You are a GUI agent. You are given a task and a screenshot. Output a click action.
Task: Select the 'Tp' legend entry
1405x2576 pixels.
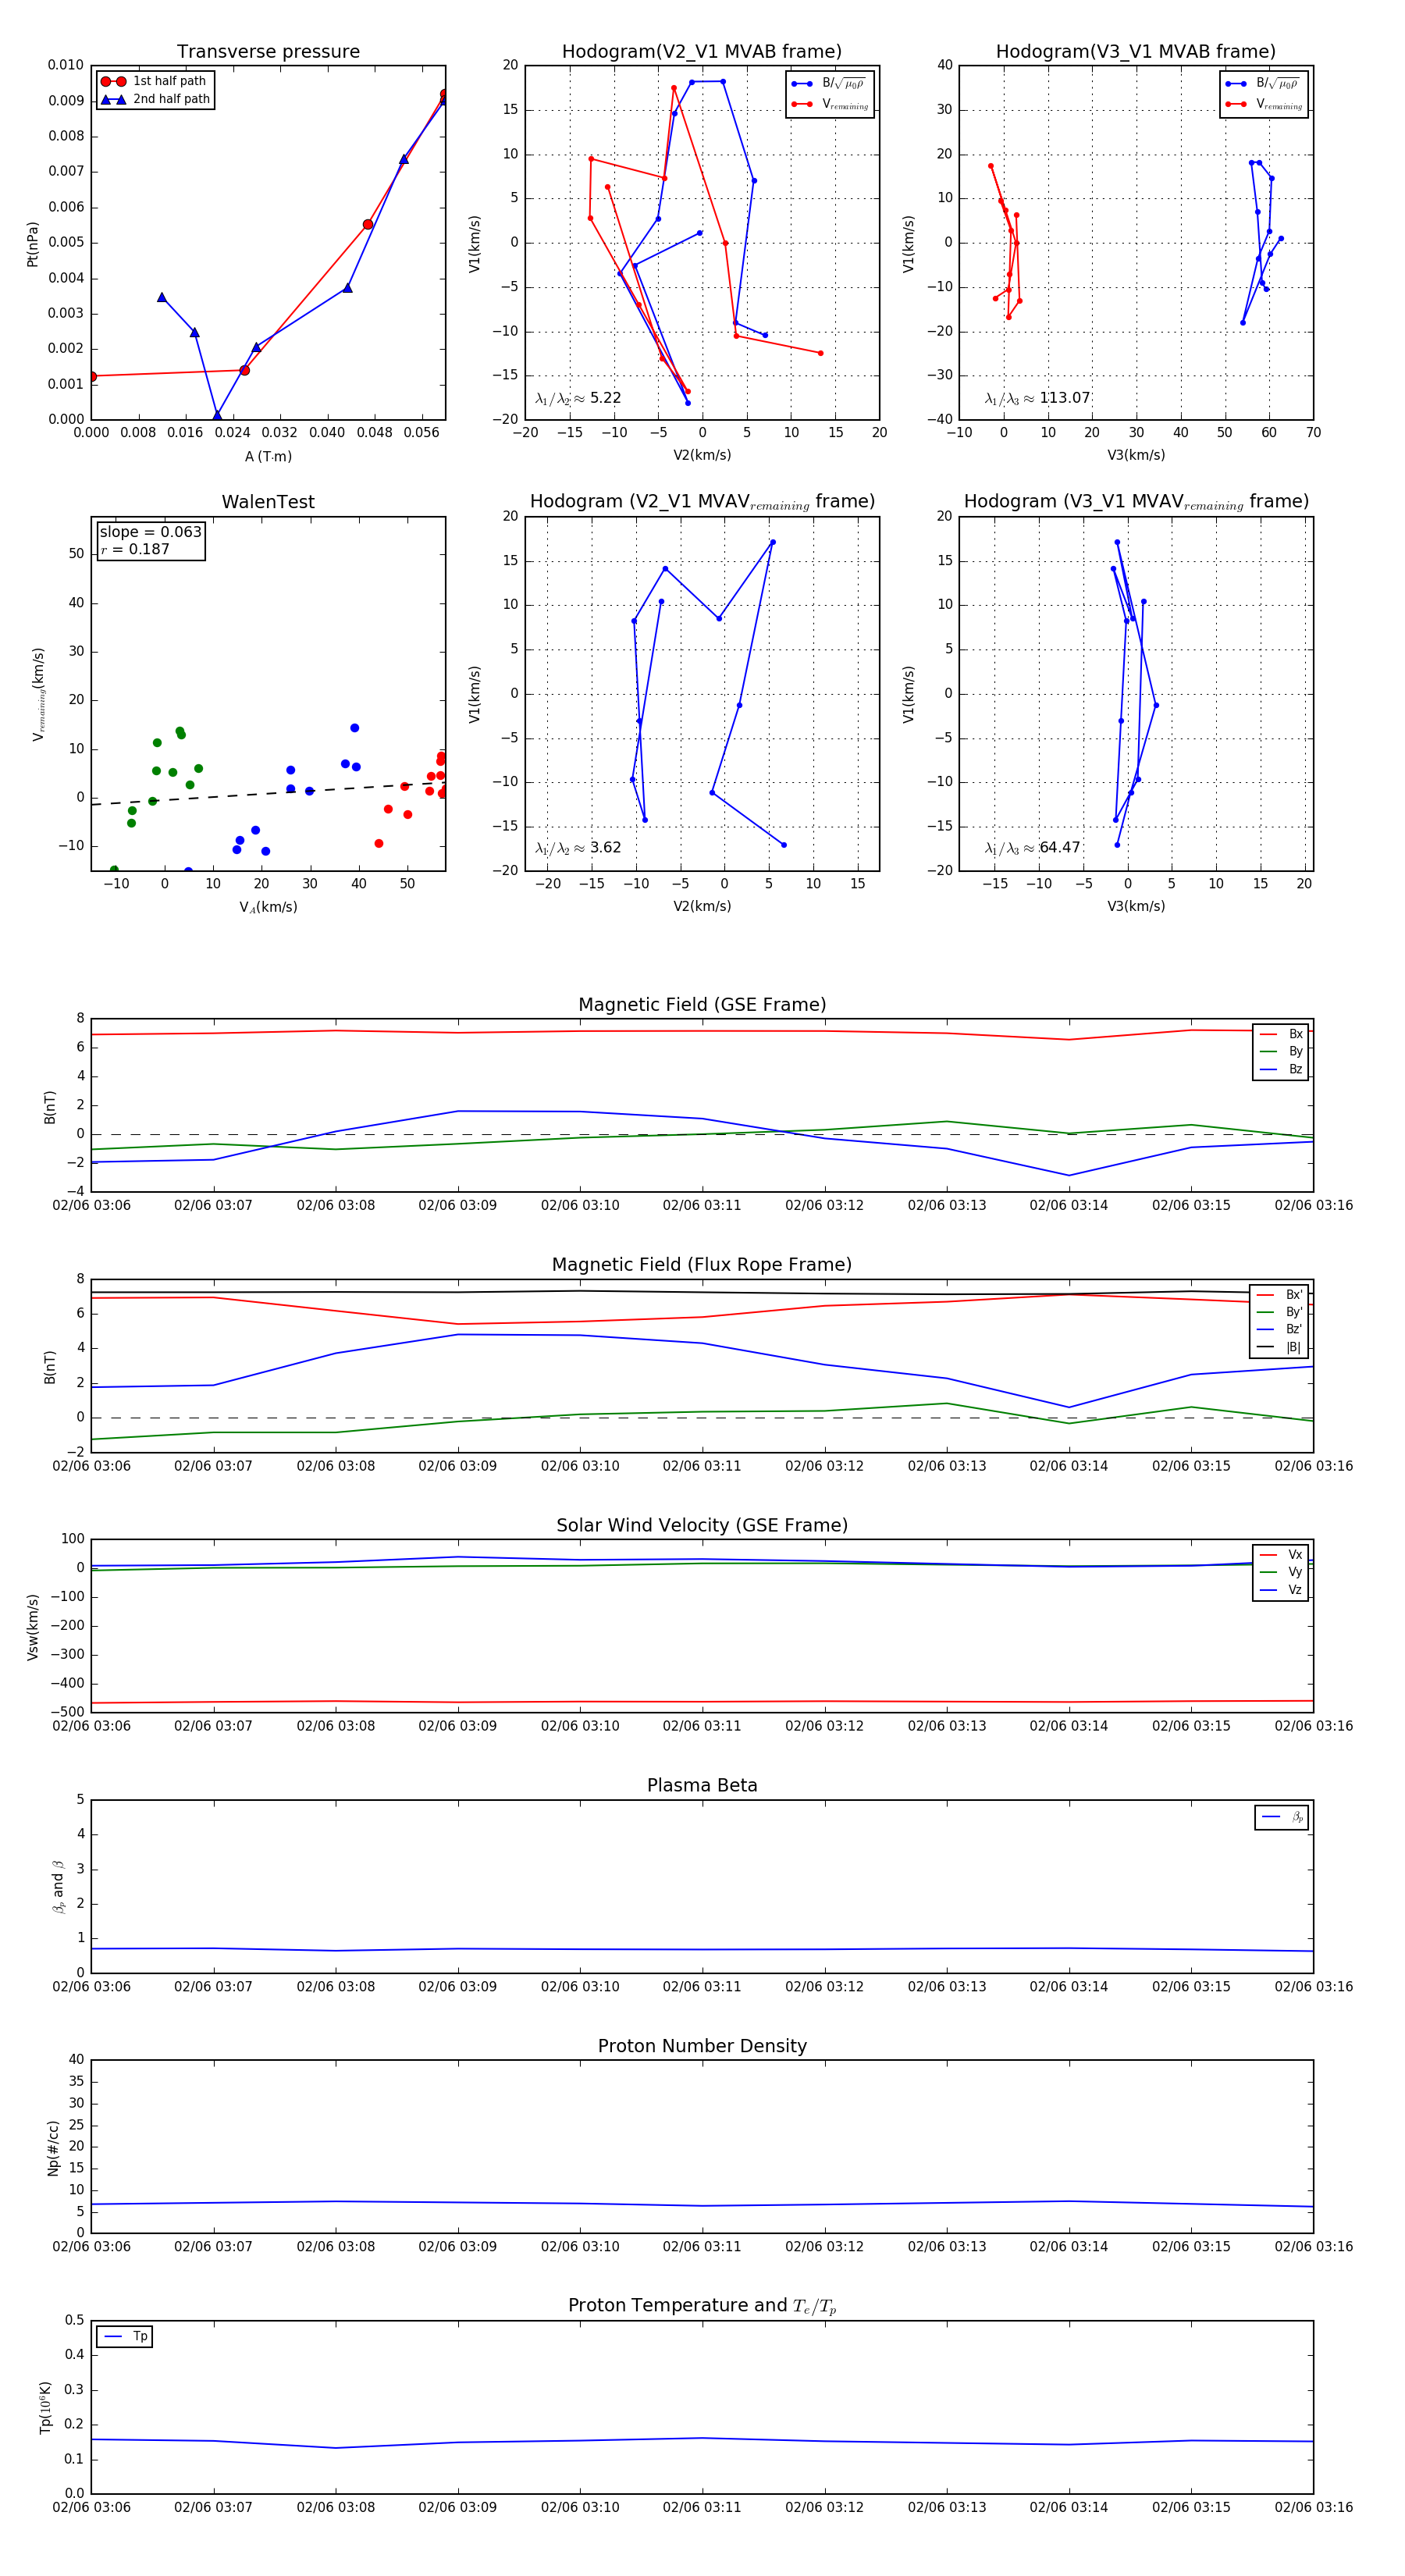[125, 2337]
